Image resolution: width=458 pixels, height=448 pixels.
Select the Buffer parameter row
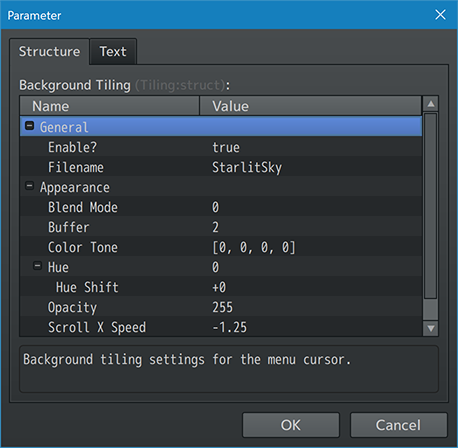pos(221,227)
